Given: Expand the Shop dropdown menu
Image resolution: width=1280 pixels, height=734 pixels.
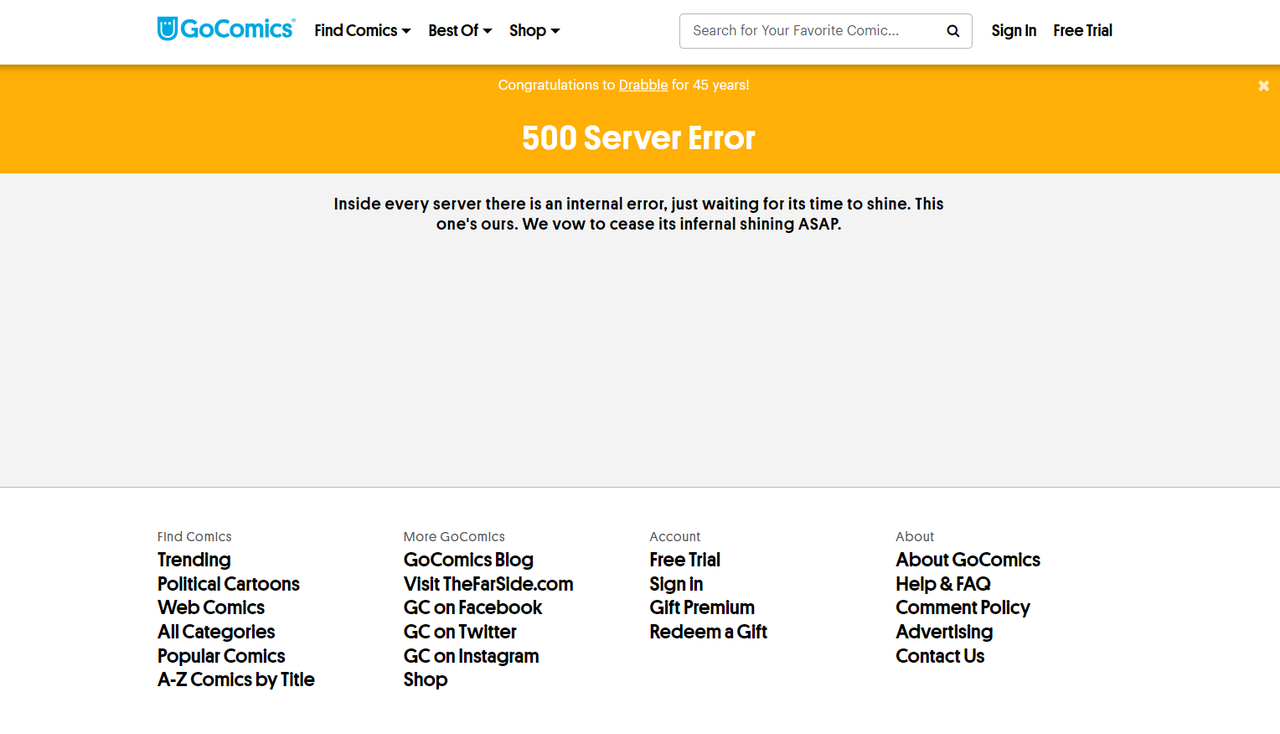Looking at the screenshot, I should [x=534, y=31].
